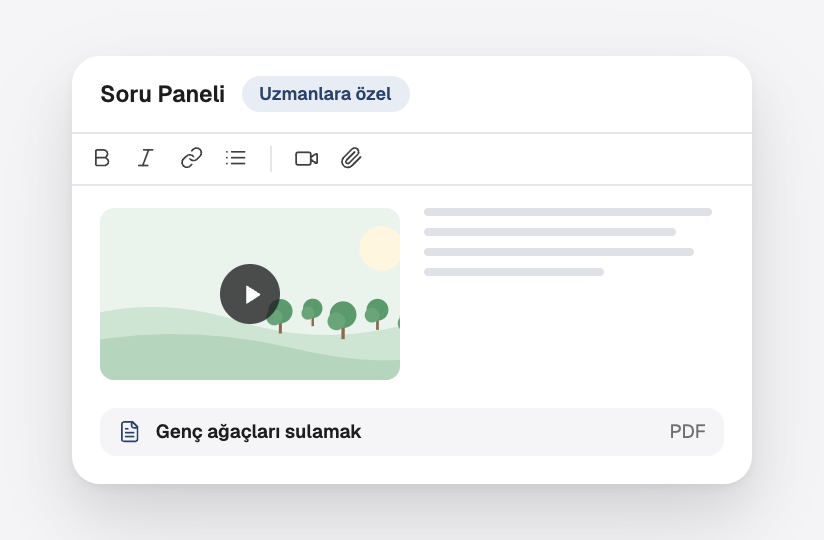The image size is (824, 540).
Task: Click the shortest last placeholder text line
Action: (x=514, y=272)
